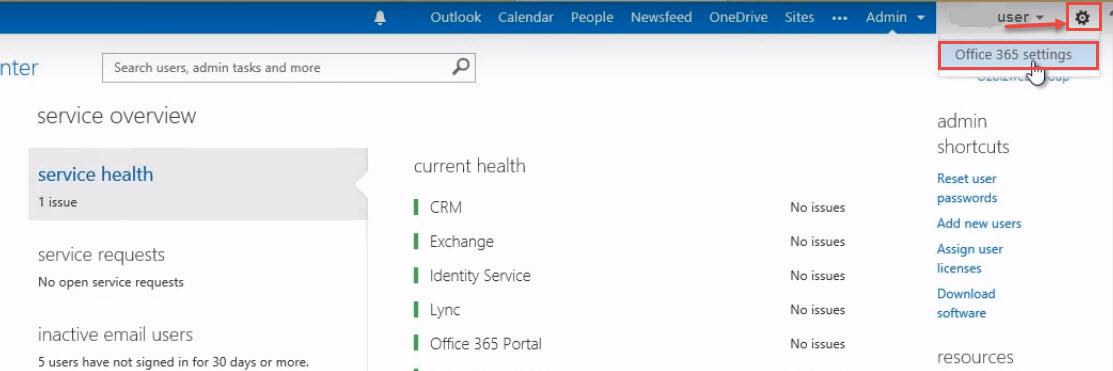Select the service health panel
This screenshot has height=371, width=1113.
coord(198,184)
